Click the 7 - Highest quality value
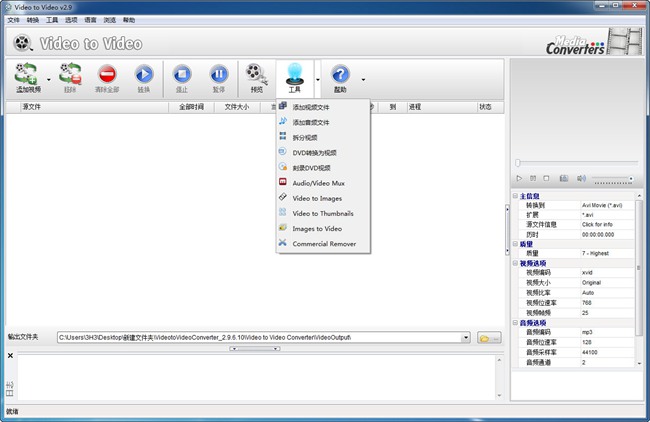 (595, 253)
